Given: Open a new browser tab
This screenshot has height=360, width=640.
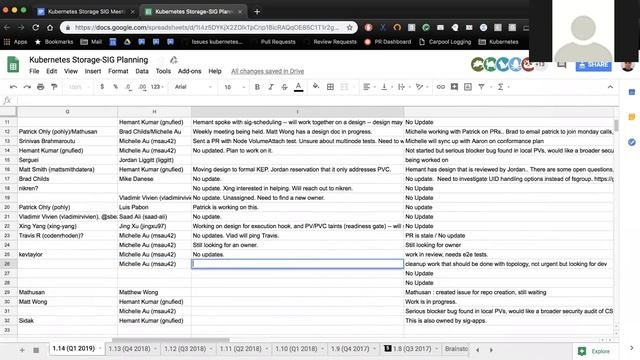Looking at the screenshot, I should [257, 11].
